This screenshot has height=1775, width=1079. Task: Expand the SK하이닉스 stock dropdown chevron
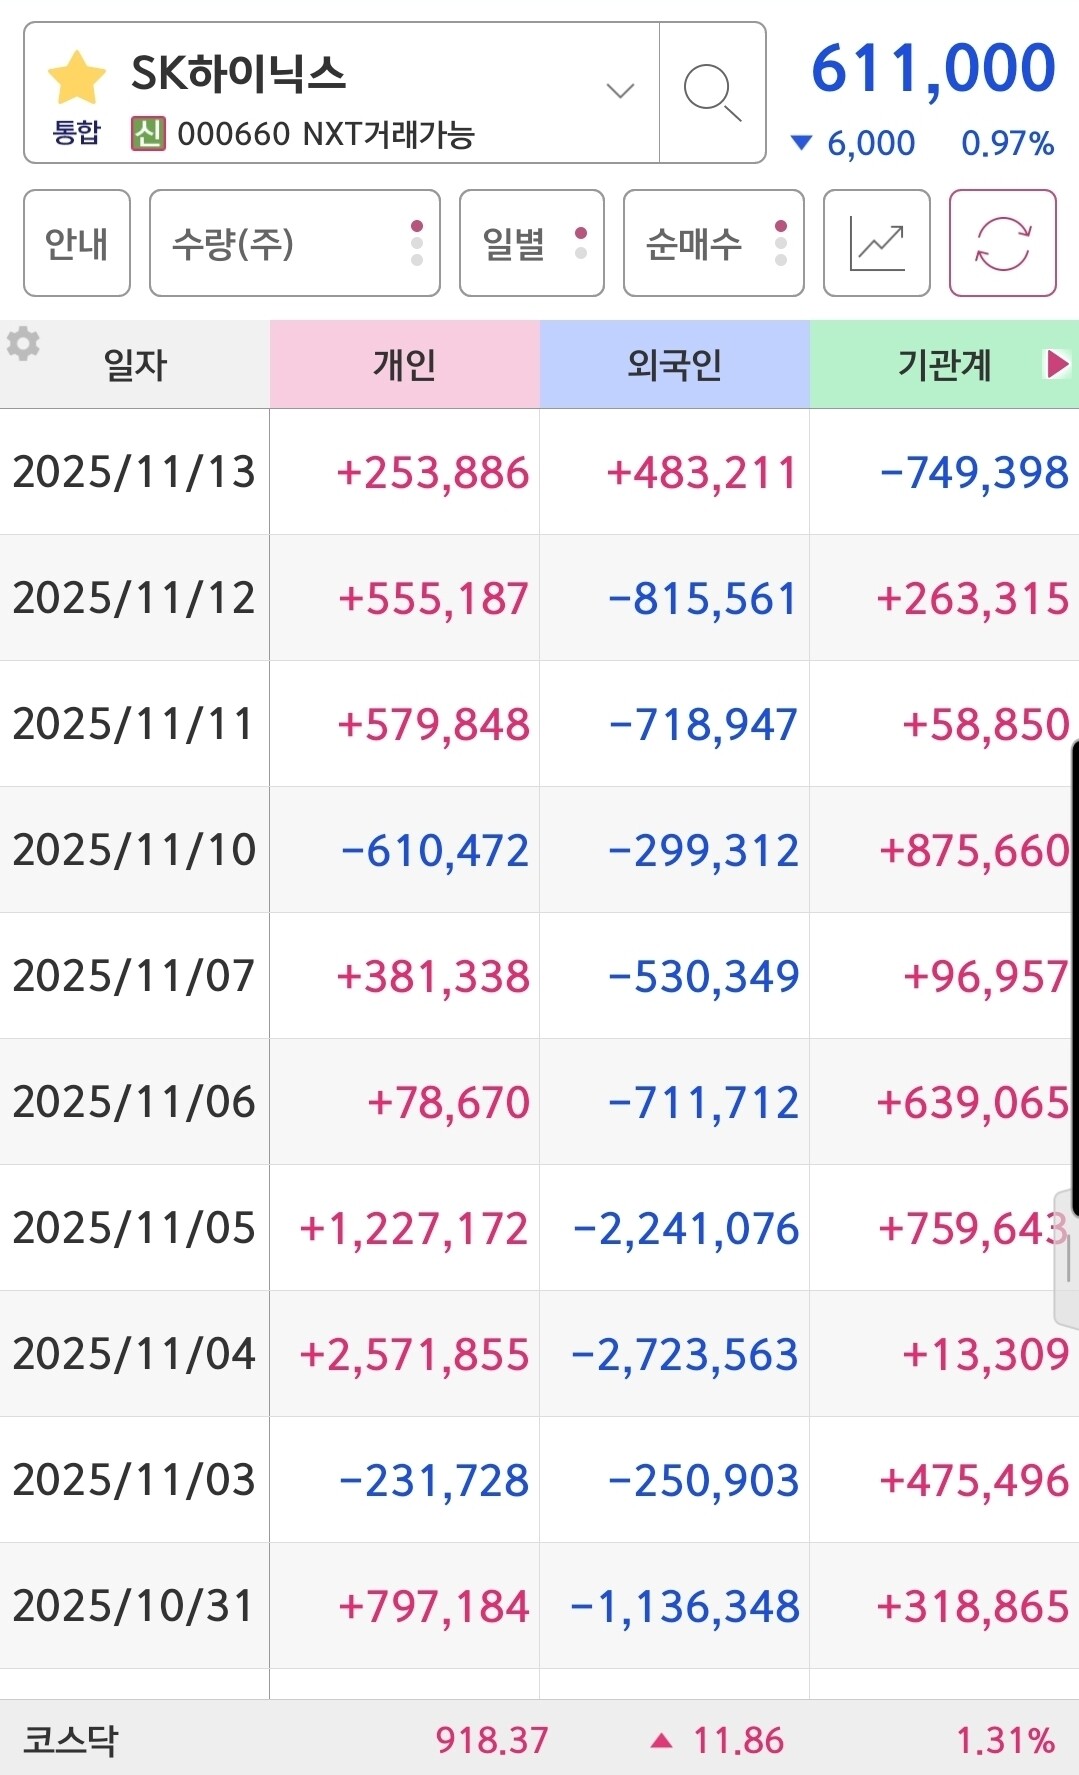click(620, 91)
